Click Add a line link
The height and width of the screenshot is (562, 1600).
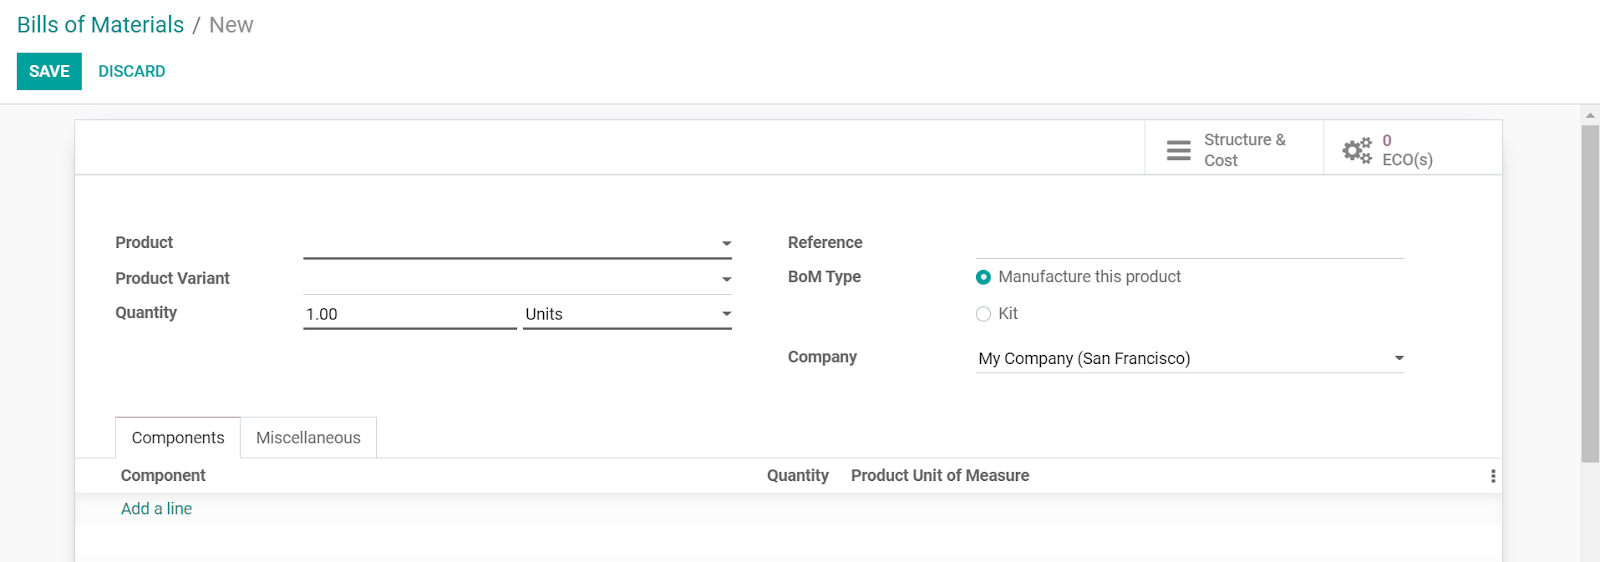[156, 508]
